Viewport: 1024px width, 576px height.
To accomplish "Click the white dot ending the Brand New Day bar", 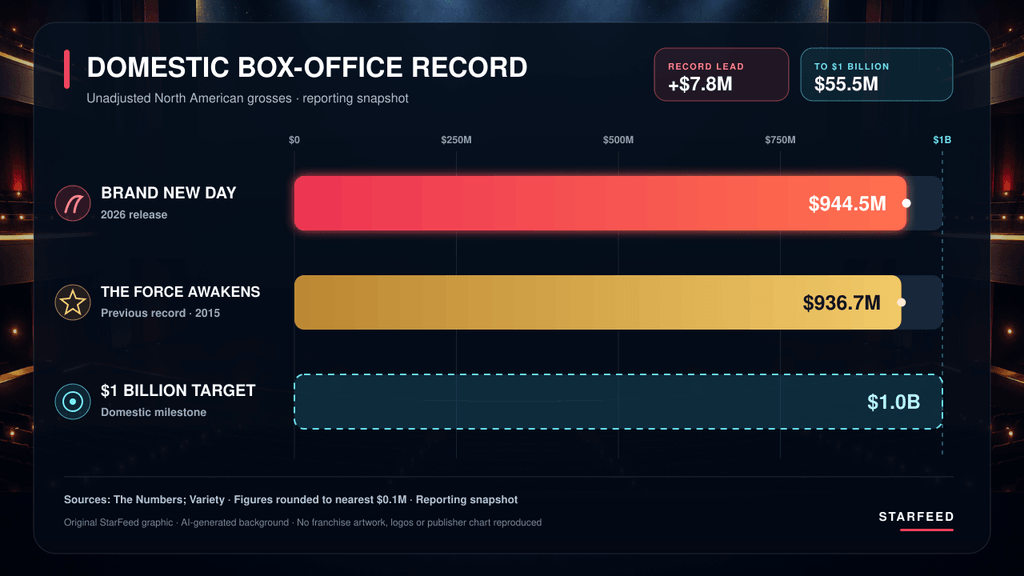I will pyautogui.click(x=906, y=203).
